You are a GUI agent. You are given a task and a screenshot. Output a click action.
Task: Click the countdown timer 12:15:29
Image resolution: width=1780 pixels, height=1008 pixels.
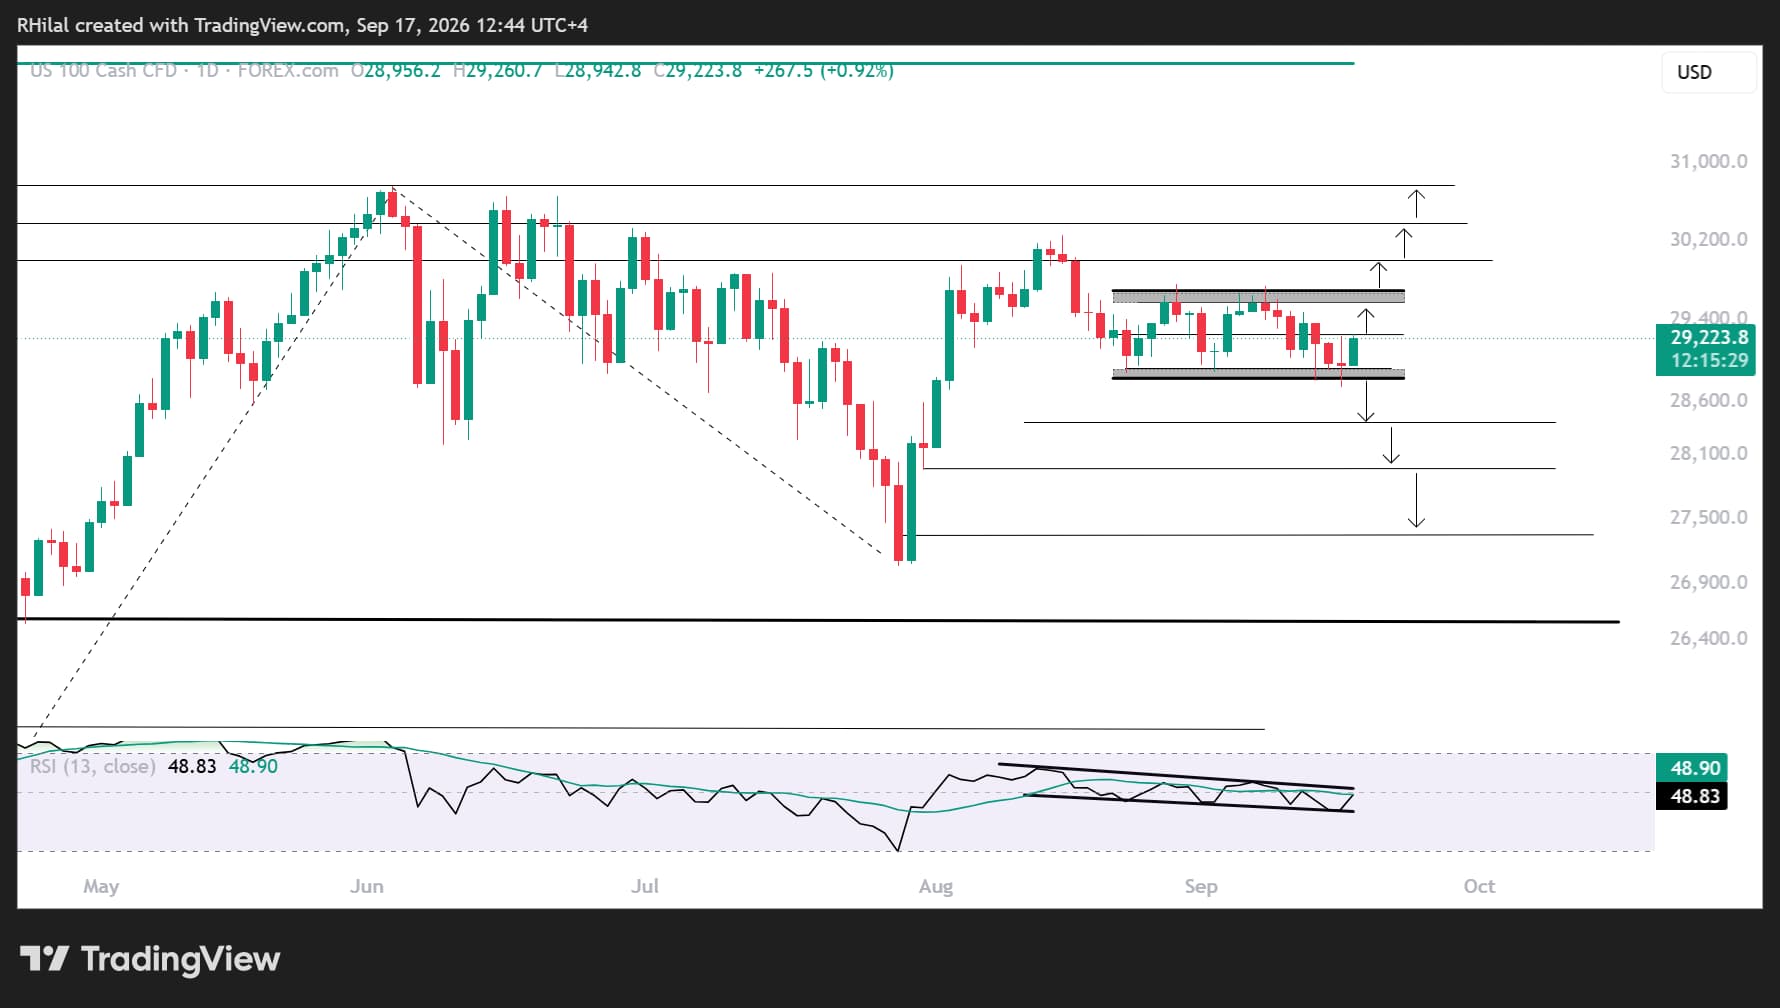pyautogui.click(x=1709, y=361)
